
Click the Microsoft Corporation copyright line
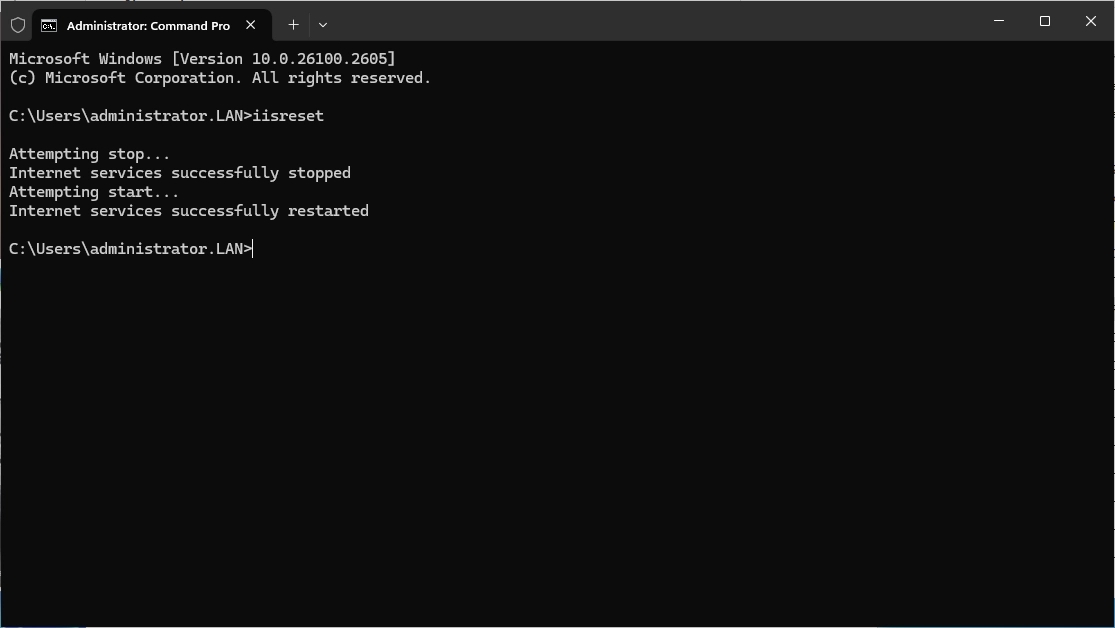[220, 78]
